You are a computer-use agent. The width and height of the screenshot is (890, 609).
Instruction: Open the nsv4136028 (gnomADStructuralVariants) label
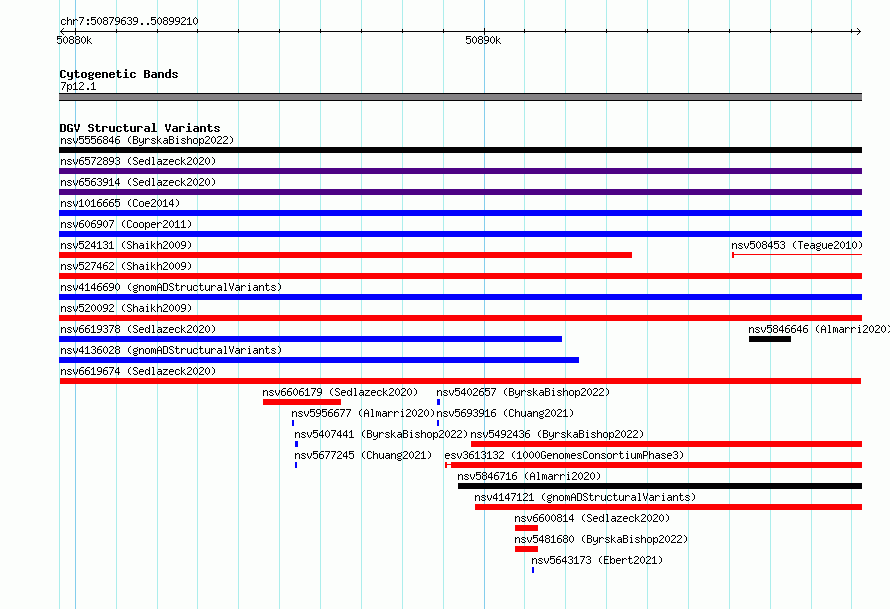pyautogui.click(x=171, y=350)
